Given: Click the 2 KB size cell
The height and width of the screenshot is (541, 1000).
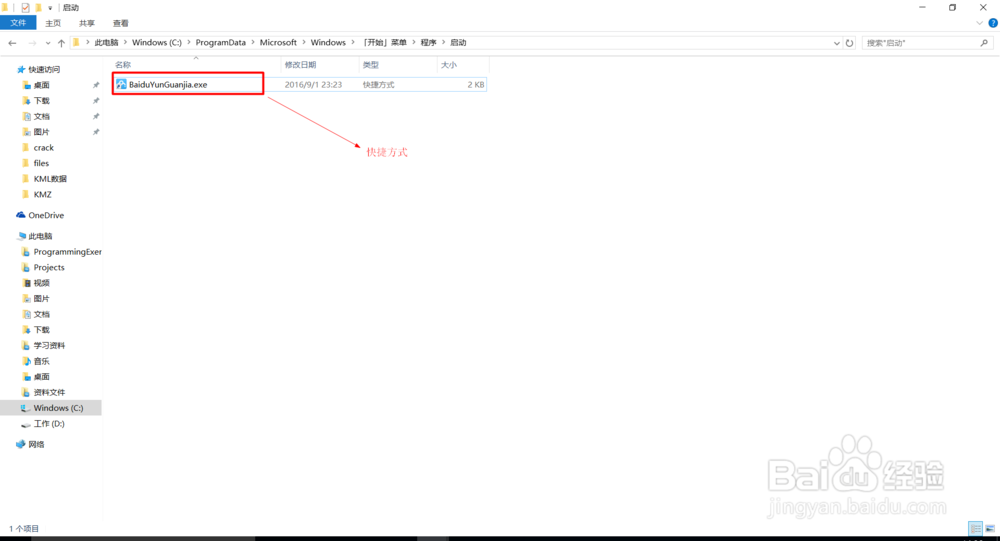Looking at the screenshot, I should tap(476, 84).
